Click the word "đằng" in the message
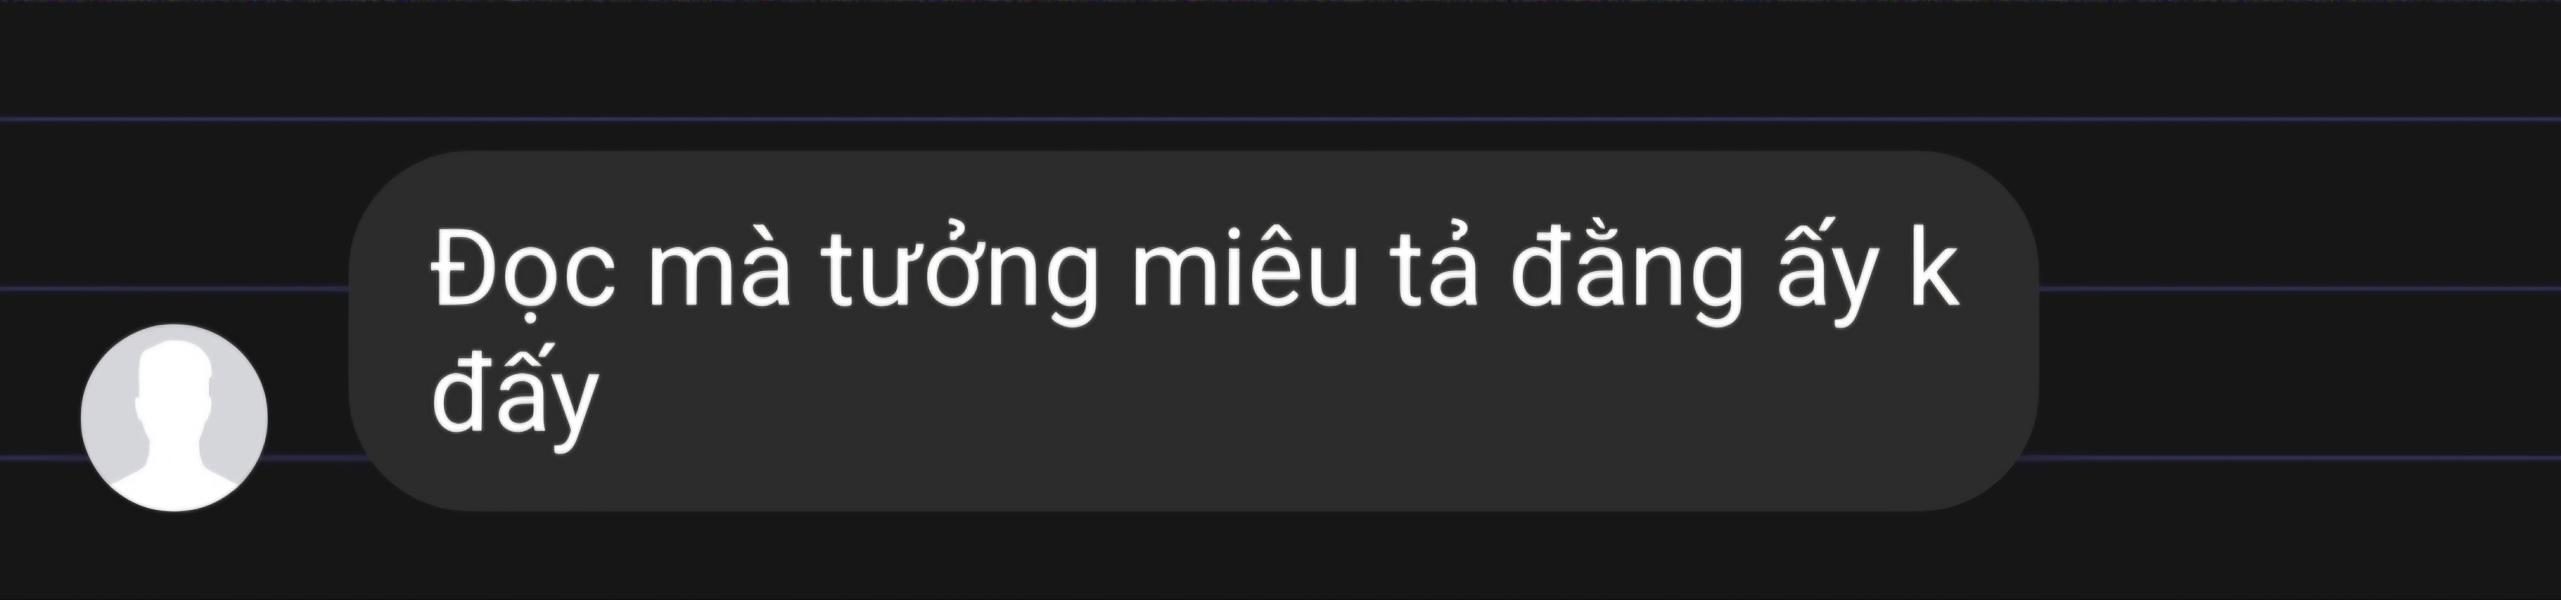Image resolution: width=2561 pixels, height=600 pixels. pyautogui.click(x=1627, y=275)
